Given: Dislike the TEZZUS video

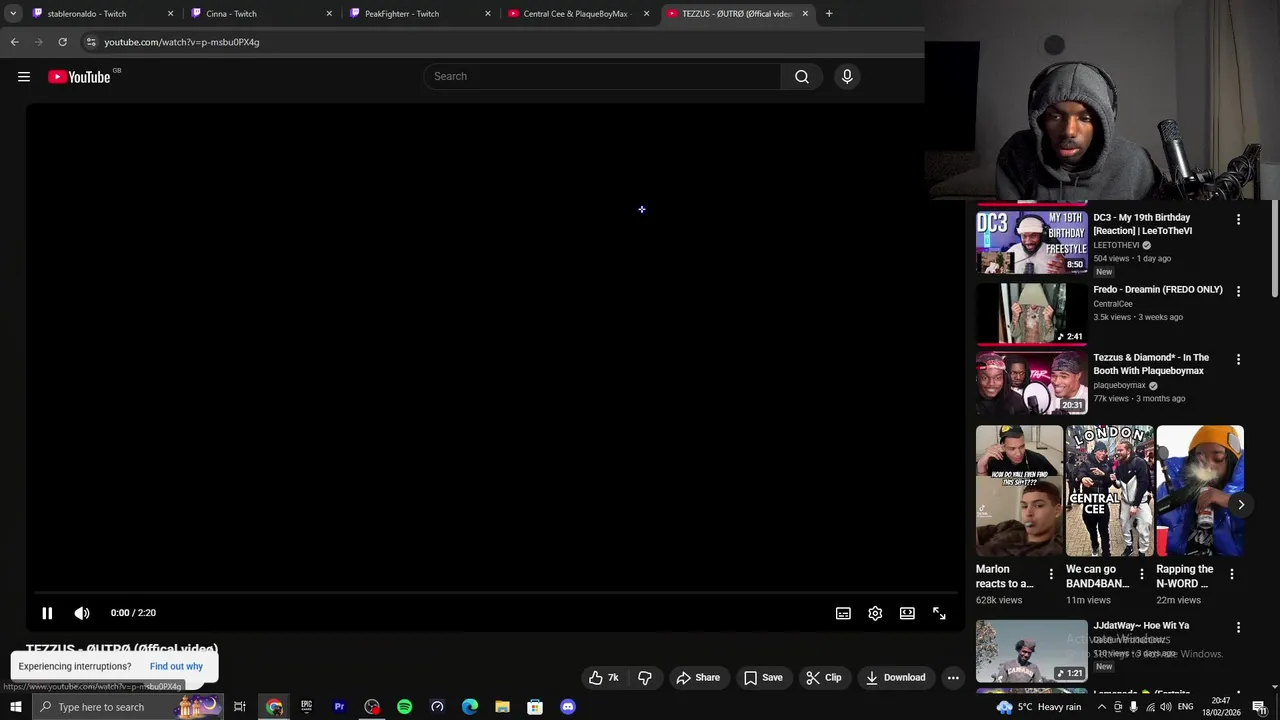Looking at the screenshot, I should point(645,678).
